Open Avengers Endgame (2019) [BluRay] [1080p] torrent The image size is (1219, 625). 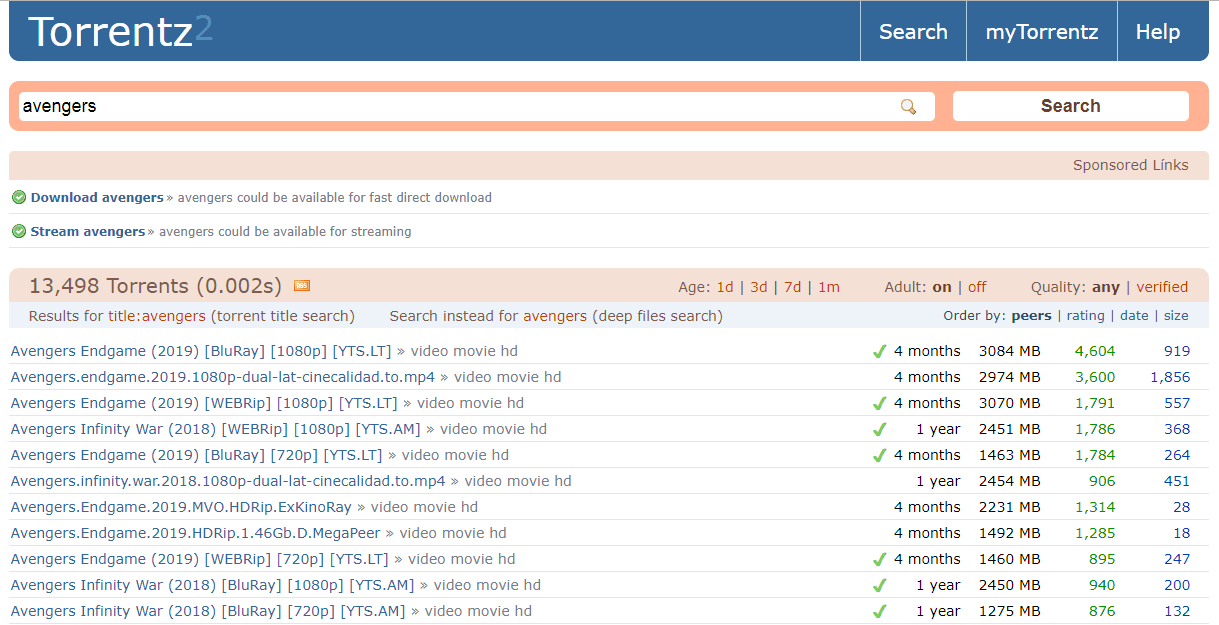pyautogui.click(x=201, y=351)
